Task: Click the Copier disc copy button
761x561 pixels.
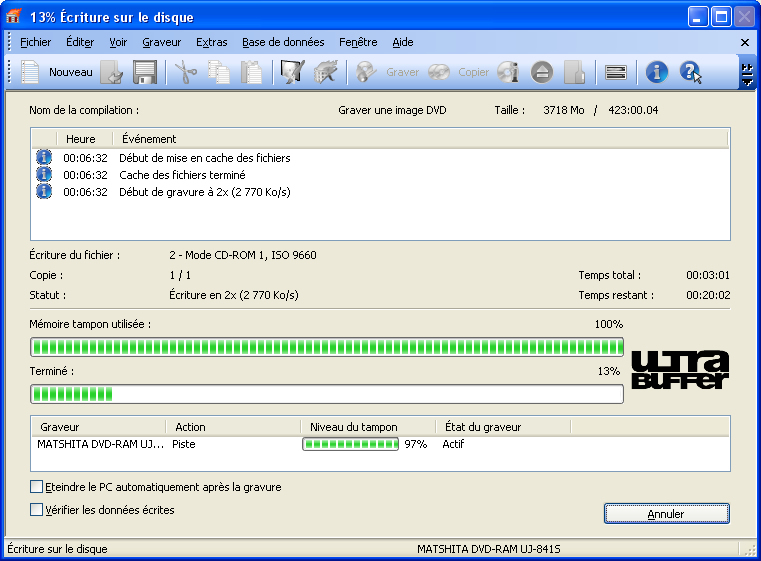Action: [x=460, y=72]
